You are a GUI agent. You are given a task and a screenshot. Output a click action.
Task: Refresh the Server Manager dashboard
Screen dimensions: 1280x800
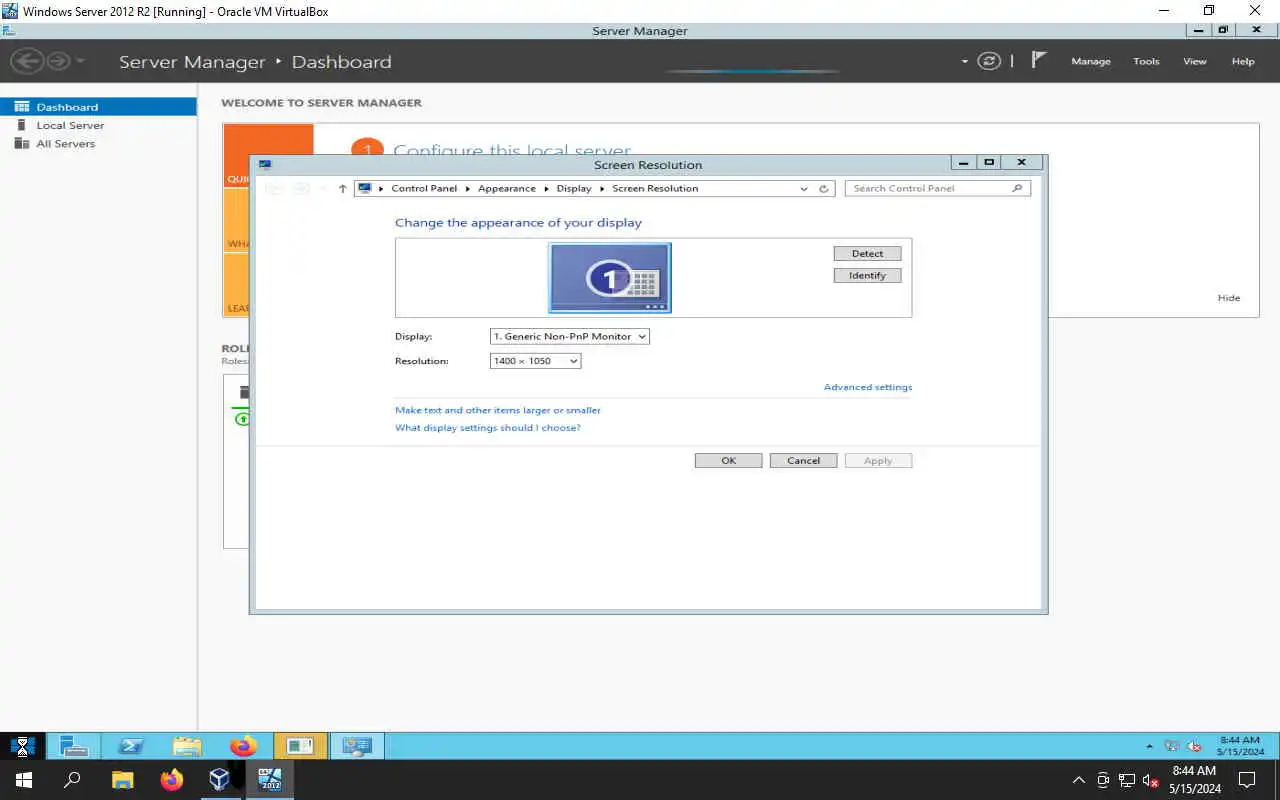(x=989, y=61)
